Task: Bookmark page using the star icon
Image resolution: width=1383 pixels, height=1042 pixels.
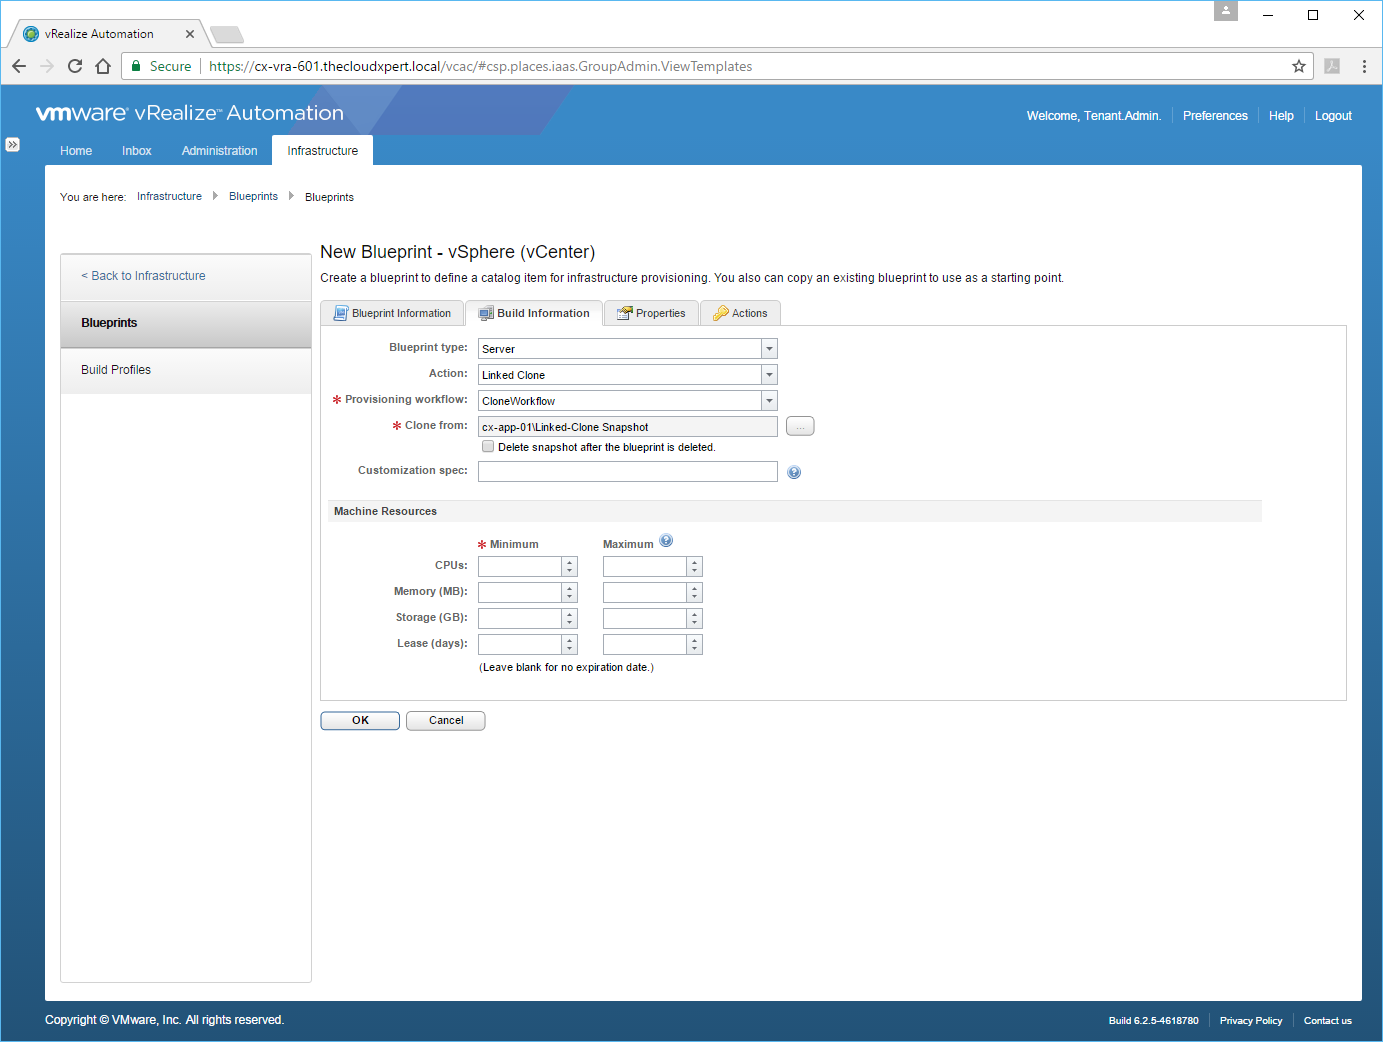Action: 1299,66
